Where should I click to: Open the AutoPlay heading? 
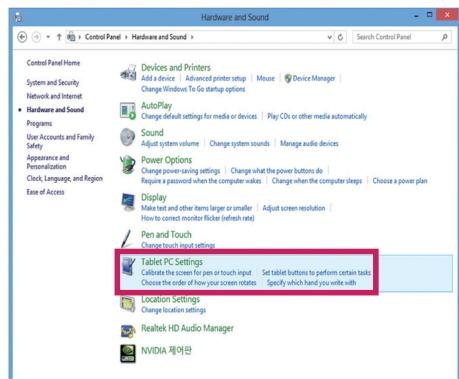pyautogui.click(x=157, y=106)
